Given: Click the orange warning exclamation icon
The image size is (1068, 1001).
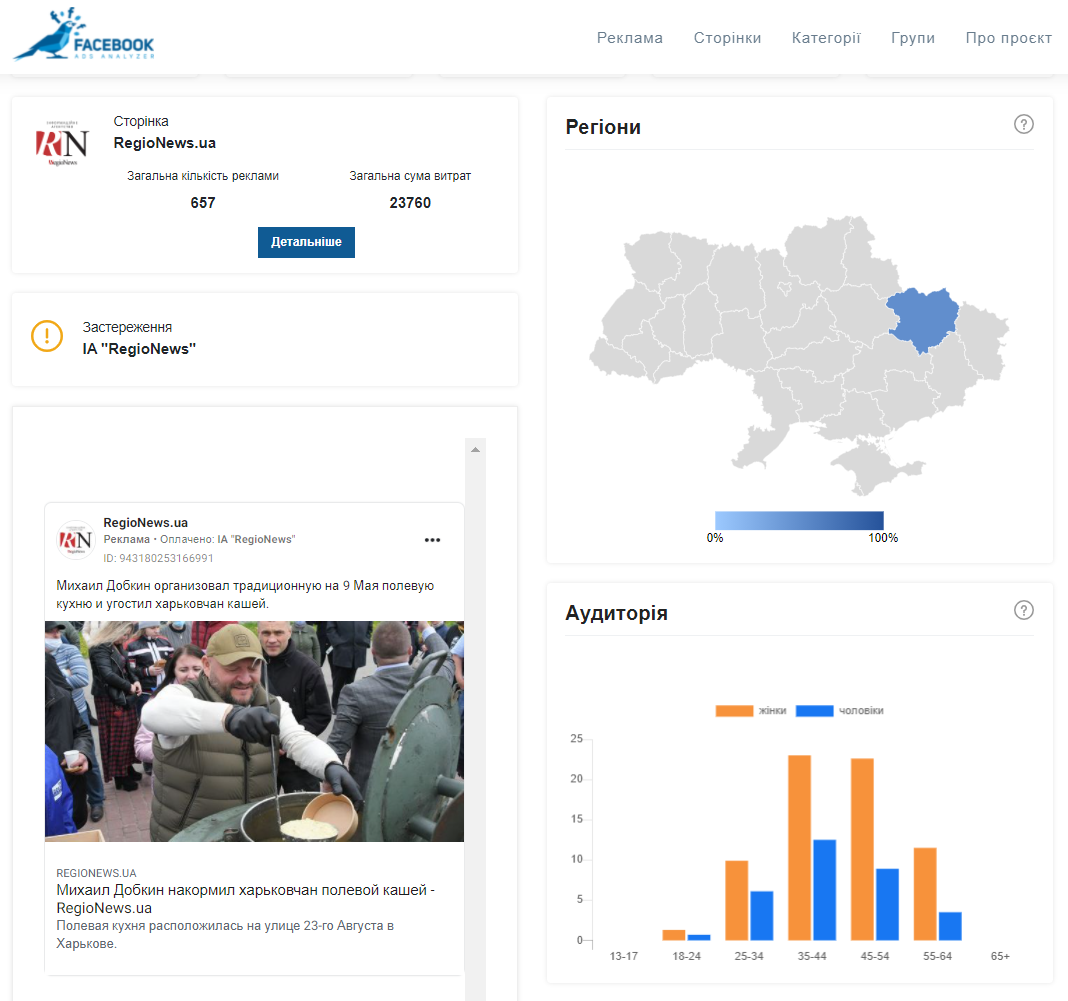Looking at the screenshot, I should pyautogui.click(x=47, y=336).
